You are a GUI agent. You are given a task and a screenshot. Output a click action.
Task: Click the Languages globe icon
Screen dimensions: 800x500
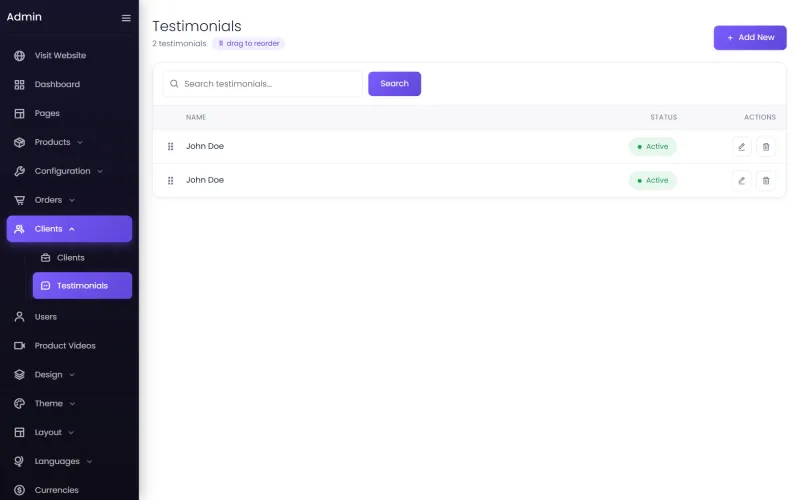(x=19, y=461)
